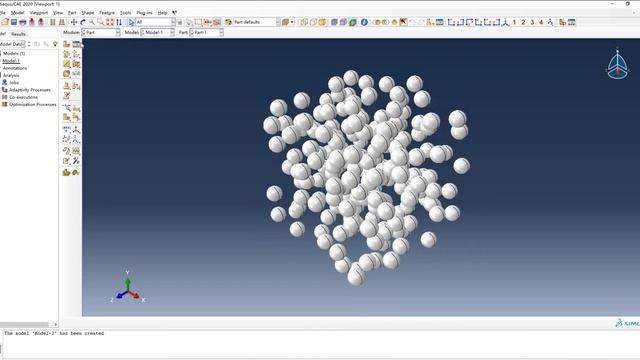Select Annotations tree item

click(x=15, y=68)
